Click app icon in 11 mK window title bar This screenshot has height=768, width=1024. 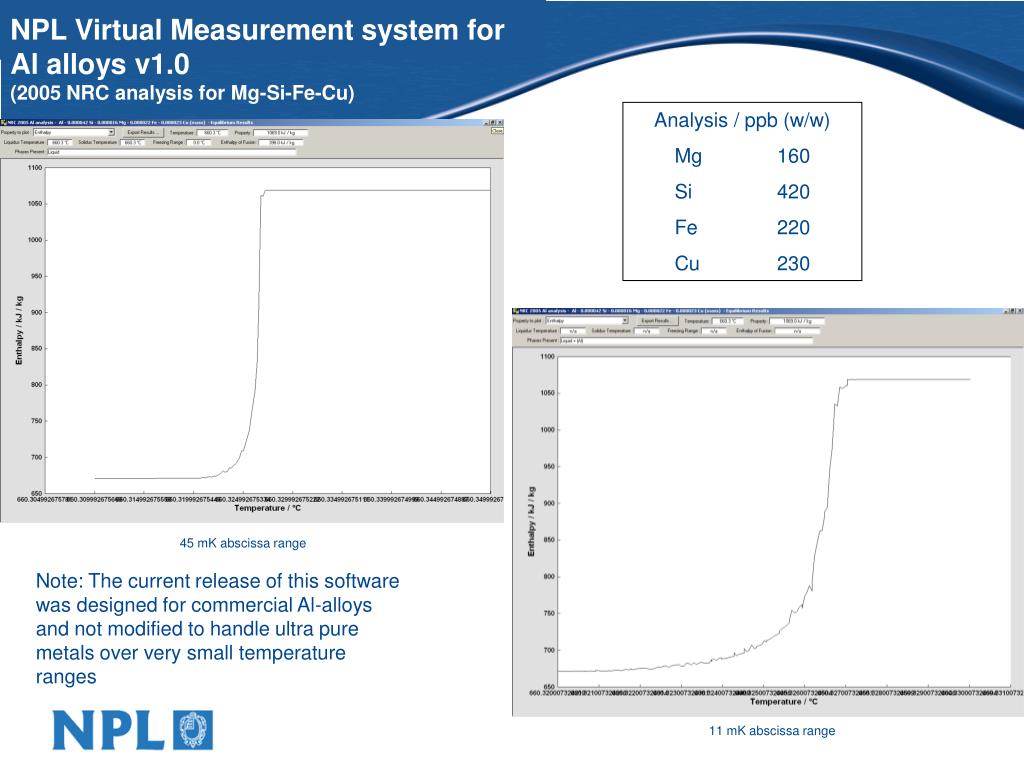coord(516,311)
